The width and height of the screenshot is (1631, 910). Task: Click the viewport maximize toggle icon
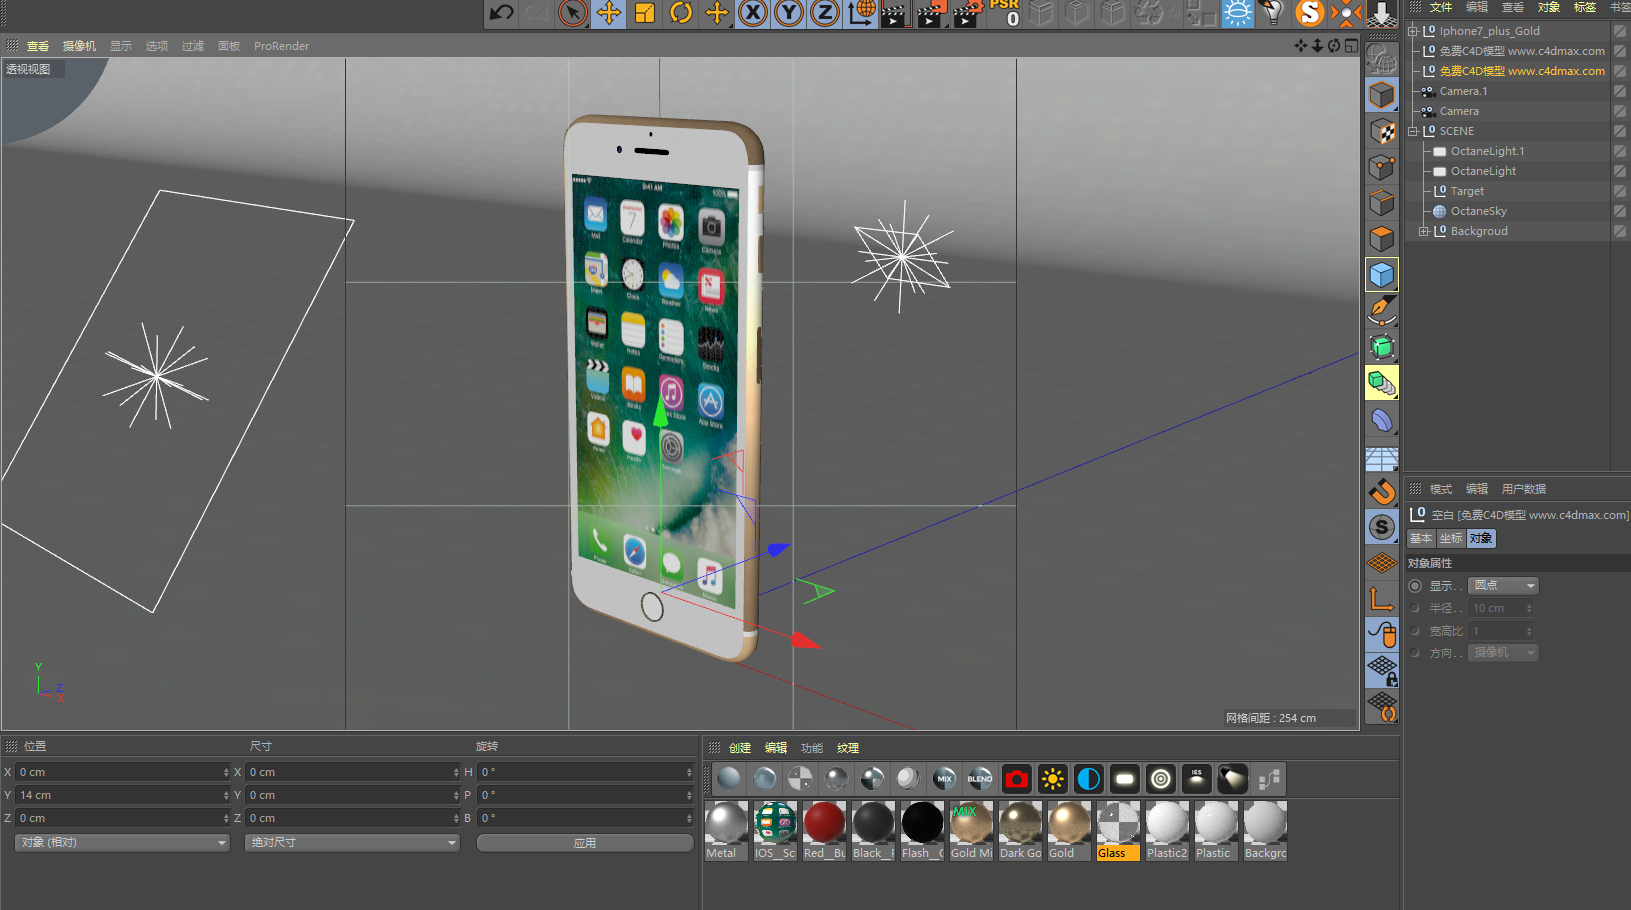(x=1351, y=46)
